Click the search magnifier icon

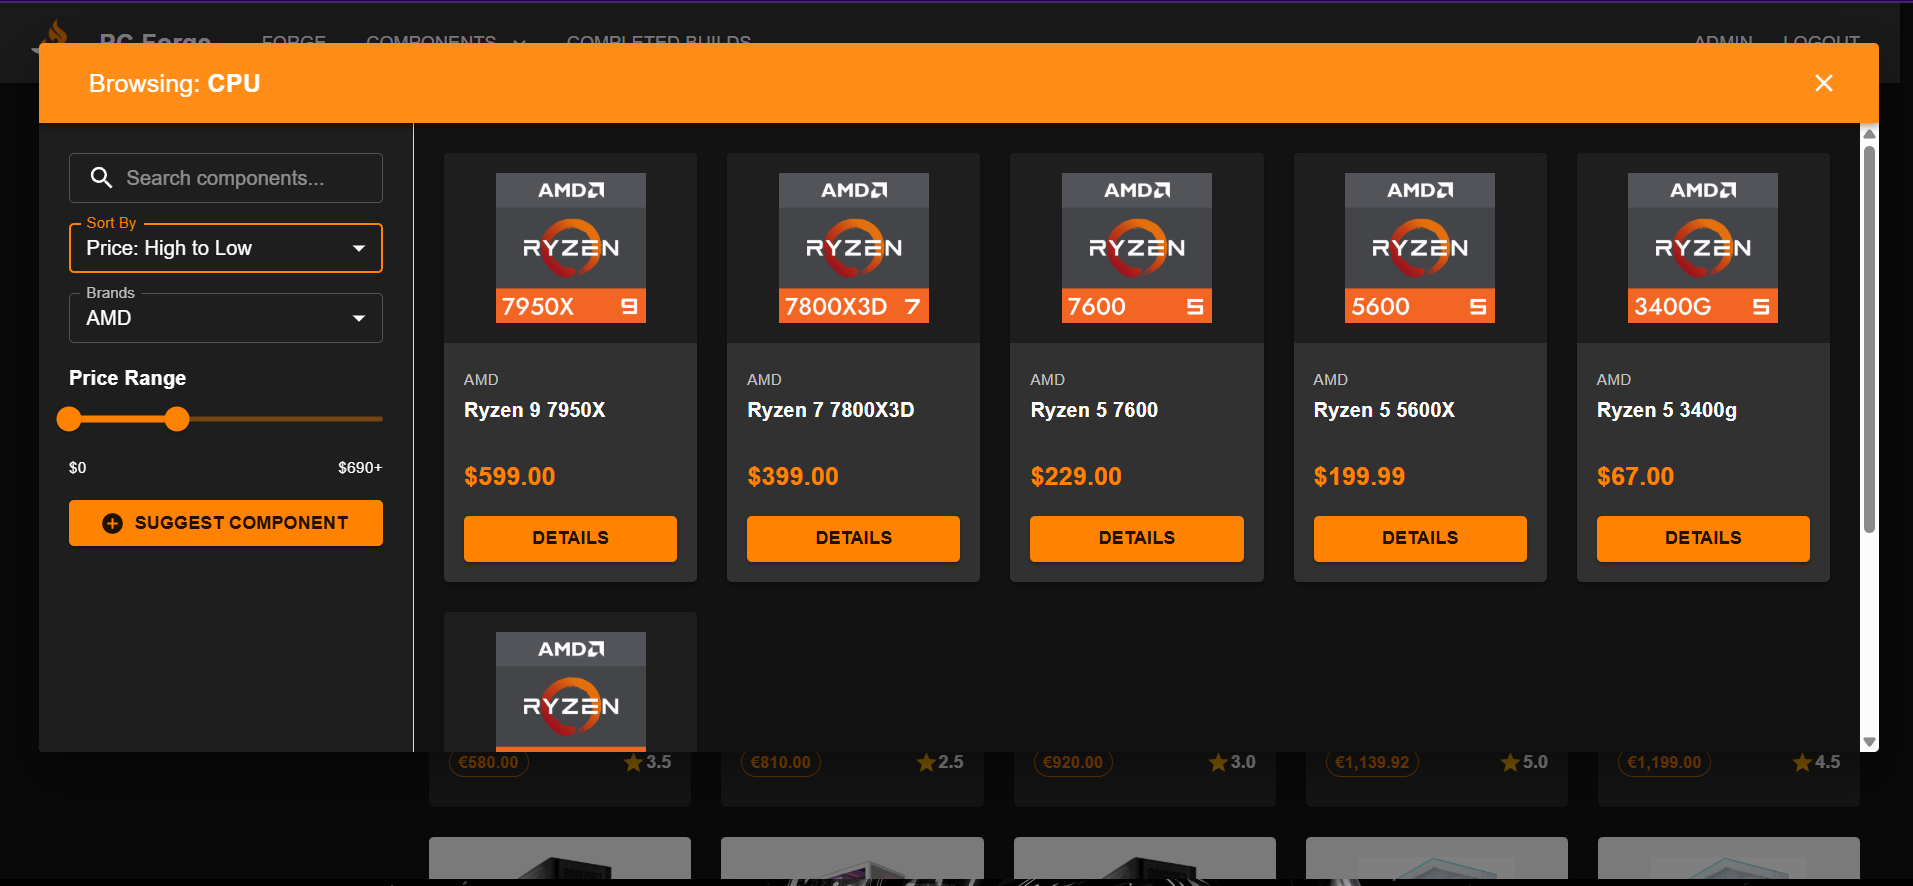click(101, 178)
